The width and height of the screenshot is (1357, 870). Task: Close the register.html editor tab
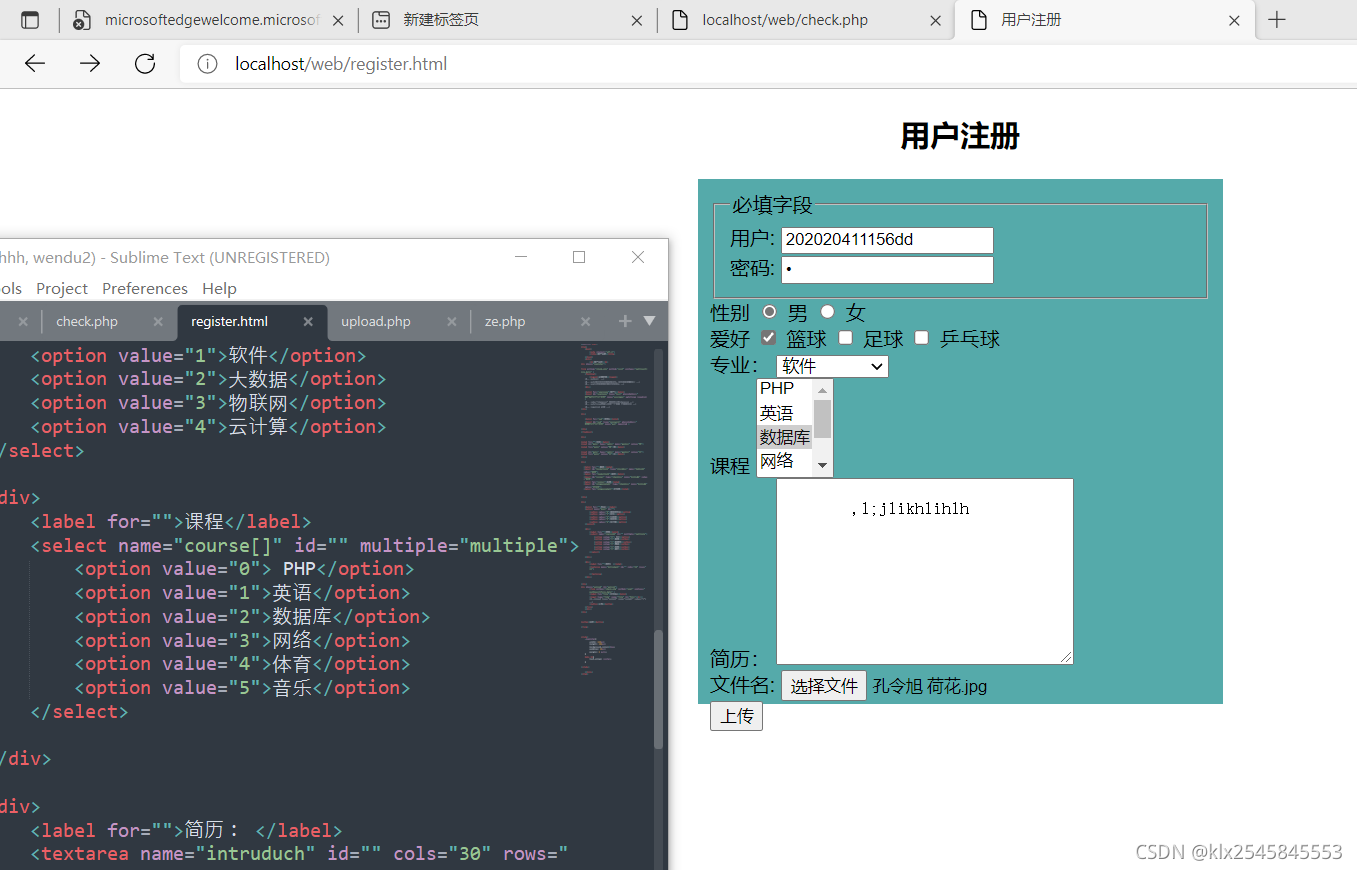click(x=308, y=322)
